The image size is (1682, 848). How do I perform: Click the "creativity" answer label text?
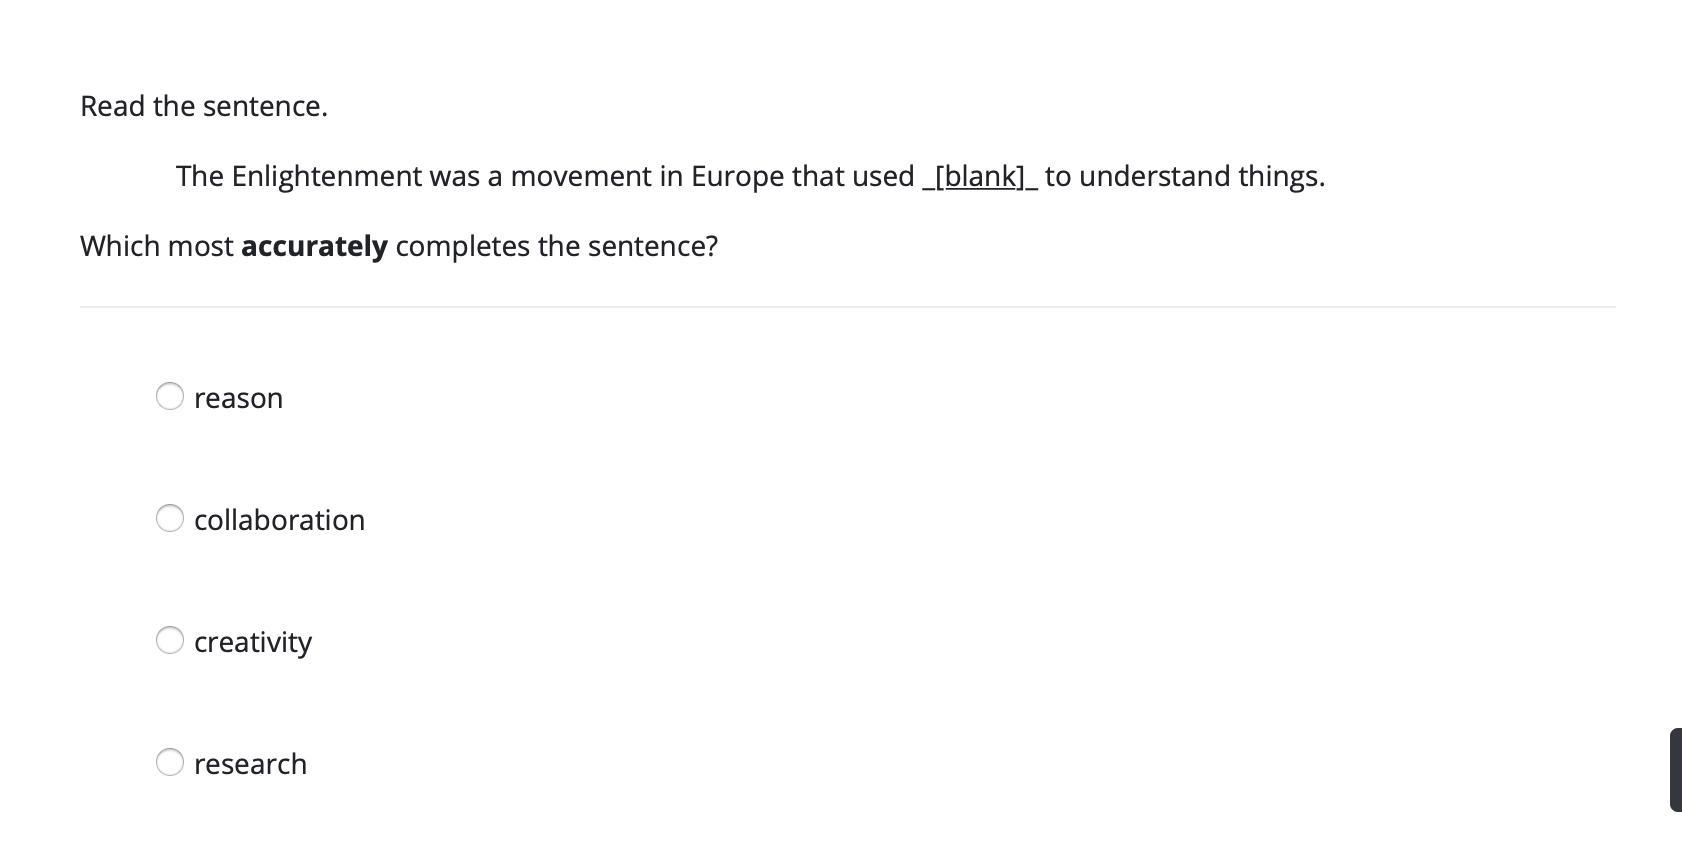click(252, 642)
